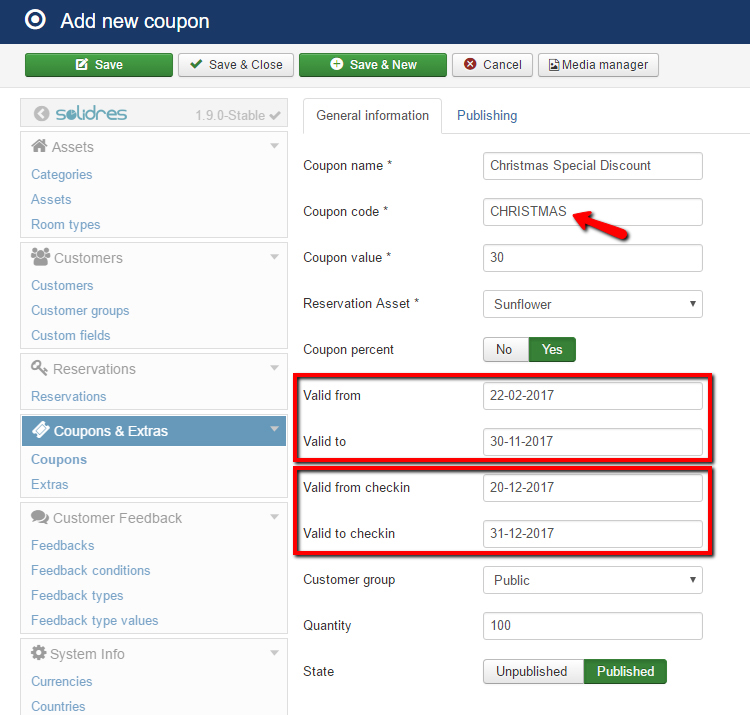Viewport: 750px width, 715px height.
Task: Click the Coupon name field
Action: tap(593, 166)
